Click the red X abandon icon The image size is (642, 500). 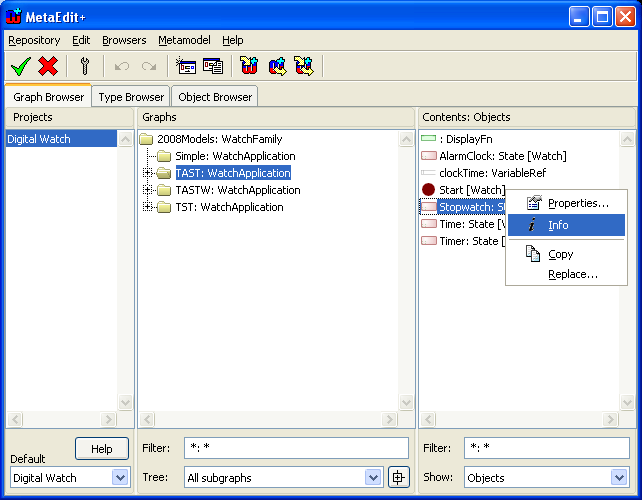tap(48, 66)
